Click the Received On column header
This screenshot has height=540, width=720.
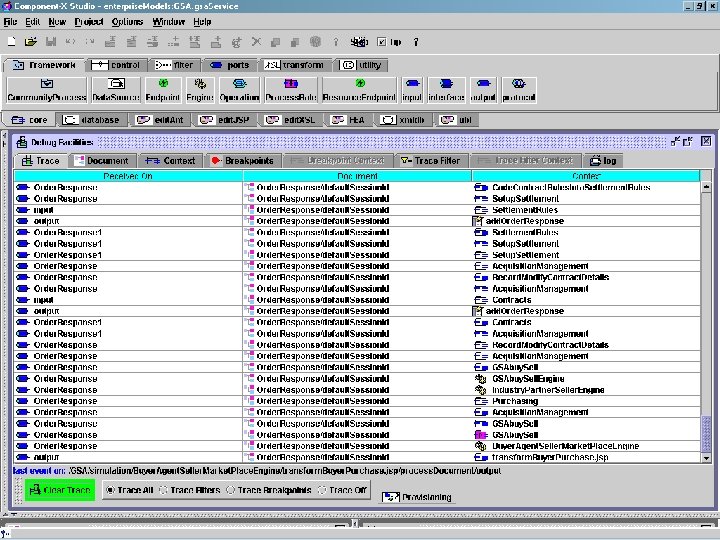(x=128, y=176)
